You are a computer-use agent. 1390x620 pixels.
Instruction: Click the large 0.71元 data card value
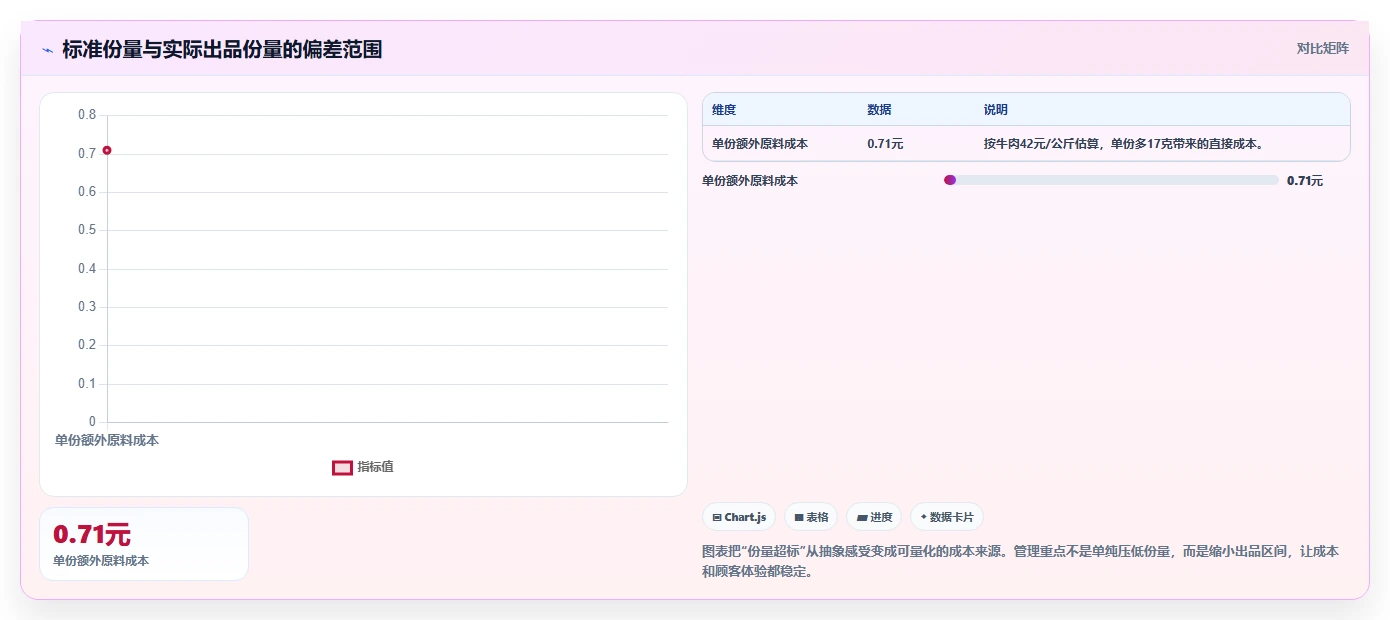click(92, 535)
